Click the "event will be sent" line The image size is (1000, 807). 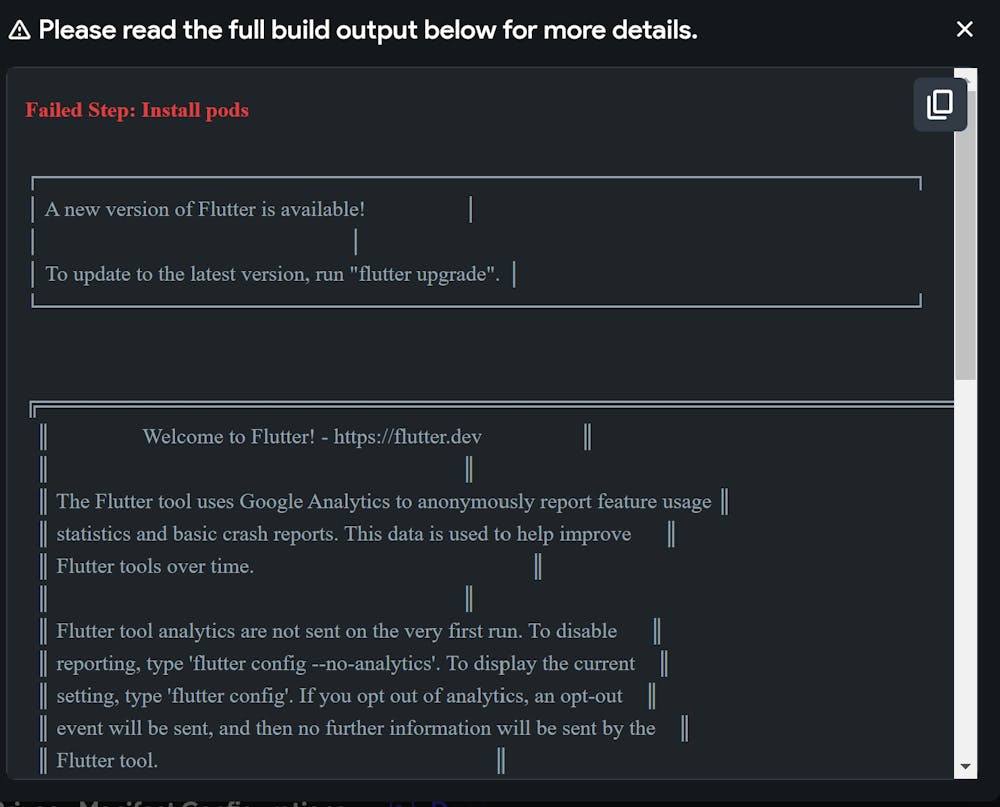355,729
